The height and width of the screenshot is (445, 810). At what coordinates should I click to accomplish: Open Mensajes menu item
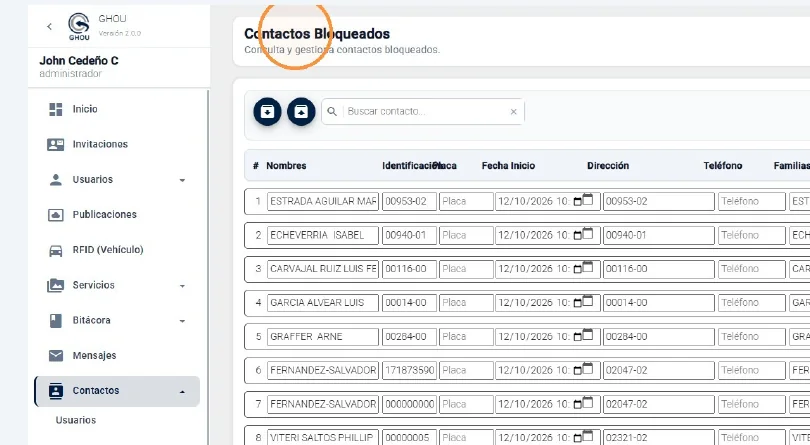[94, 356]
